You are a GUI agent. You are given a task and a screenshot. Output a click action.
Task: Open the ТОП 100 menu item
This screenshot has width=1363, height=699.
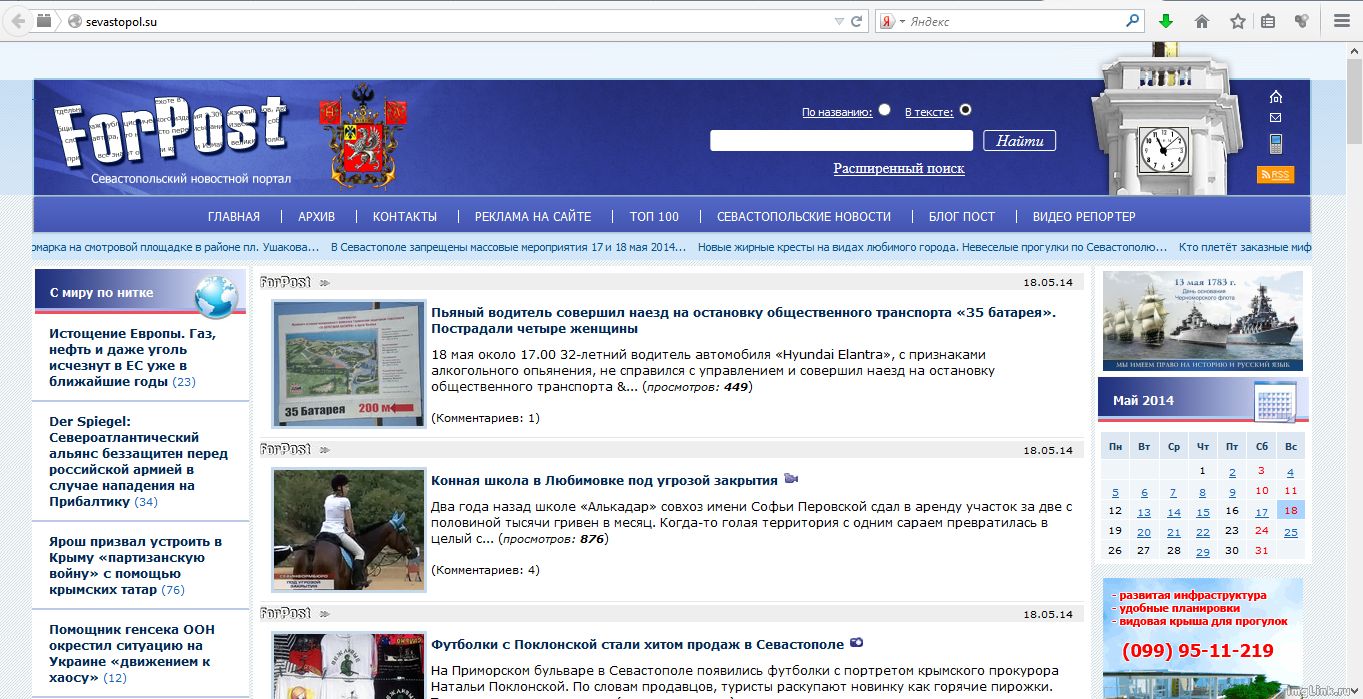[654, 216]
